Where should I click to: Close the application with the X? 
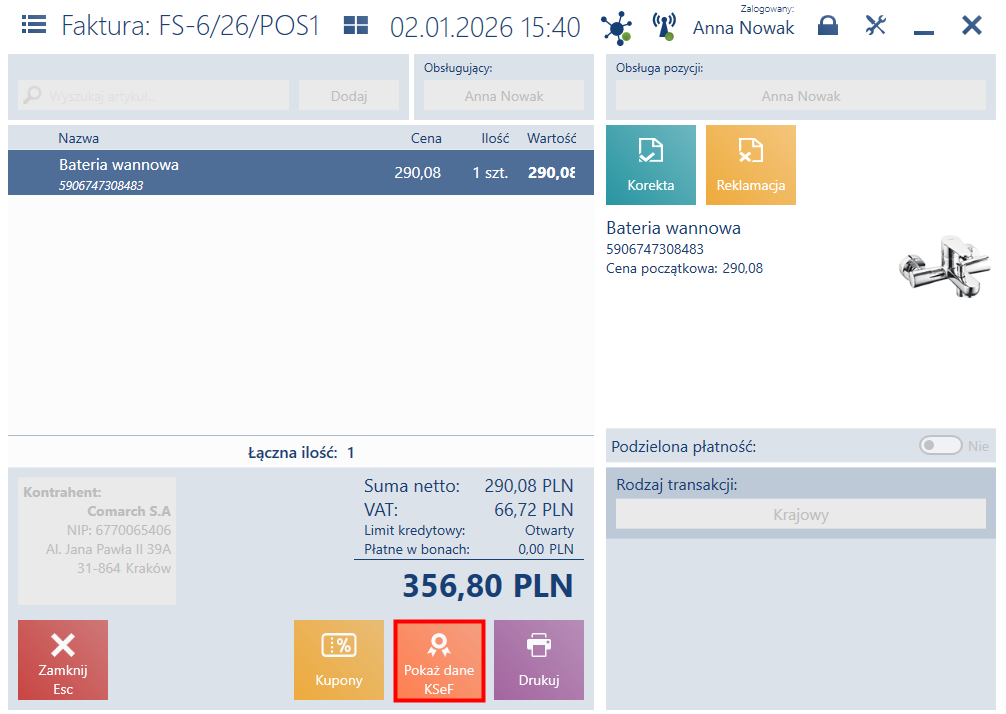point(971,26)
